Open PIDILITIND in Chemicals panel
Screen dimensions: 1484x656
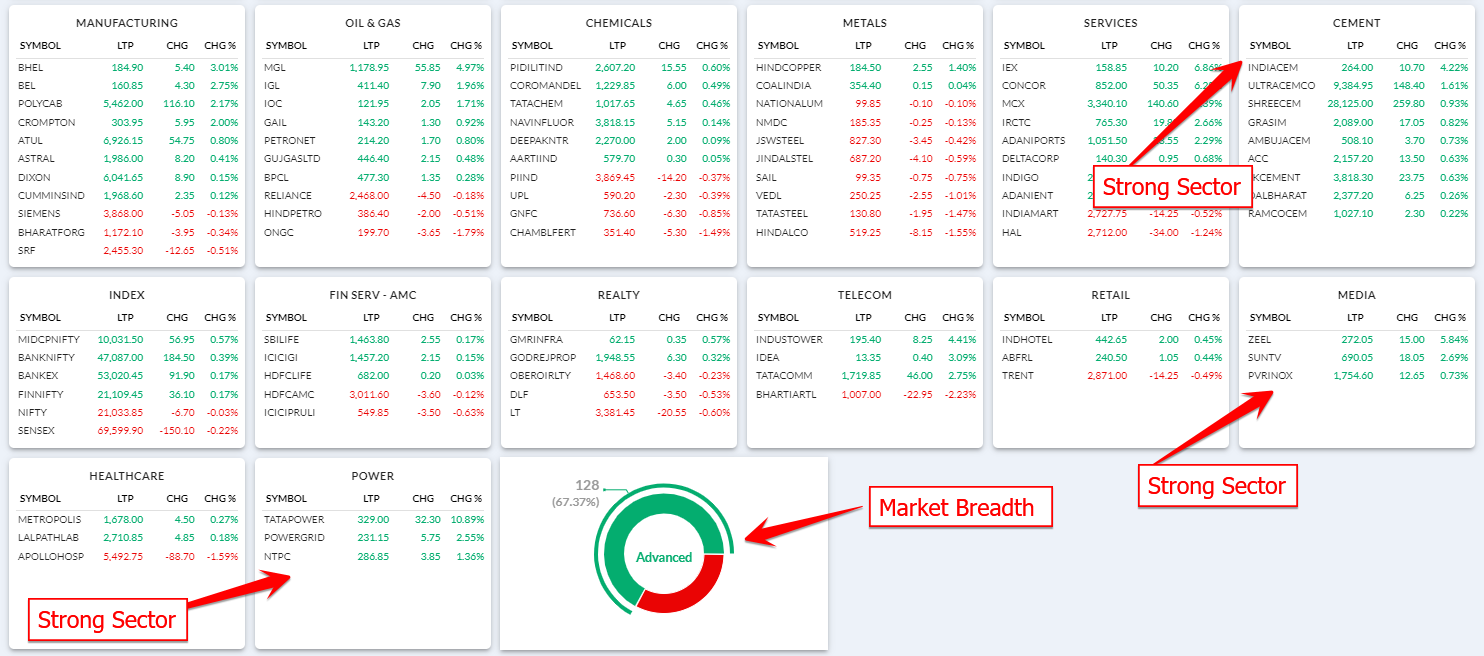[x=537, y=67]
